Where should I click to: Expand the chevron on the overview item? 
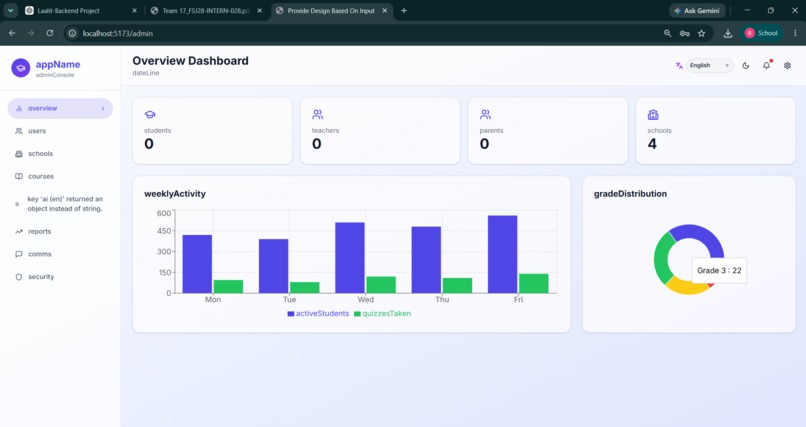click(103, 108)
